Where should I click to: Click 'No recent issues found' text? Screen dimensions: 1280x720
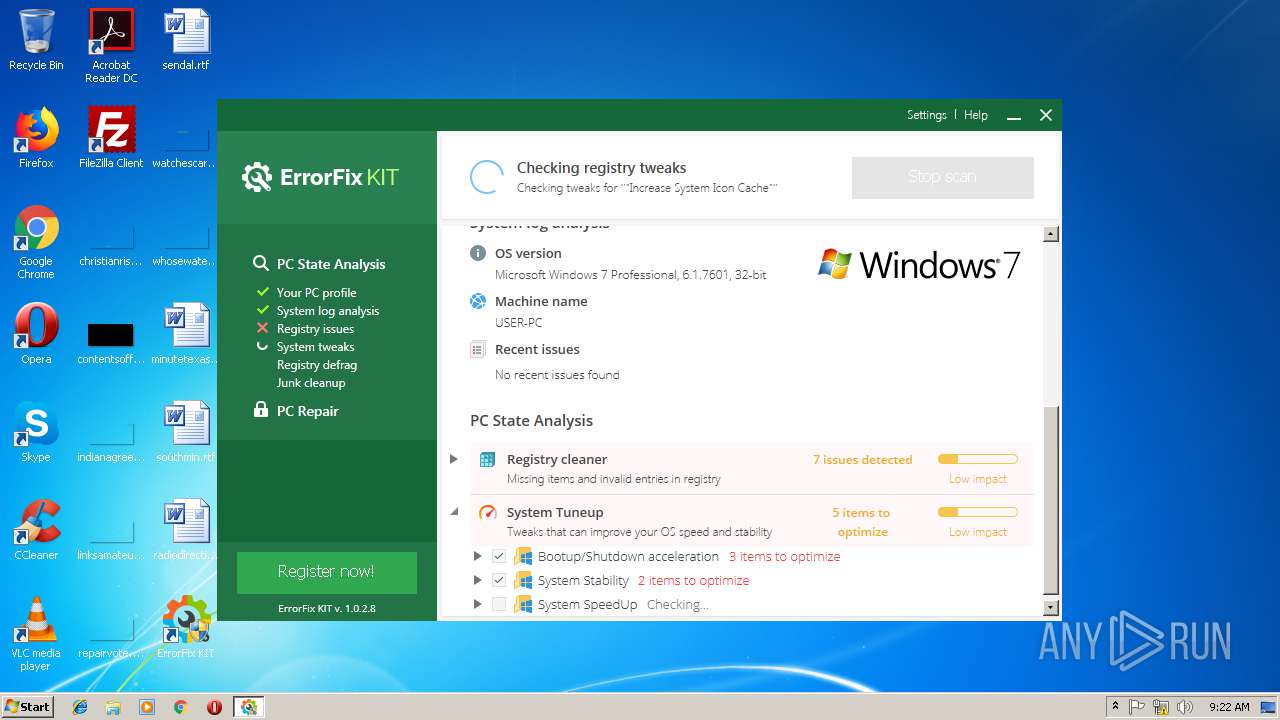pos(557,375)
